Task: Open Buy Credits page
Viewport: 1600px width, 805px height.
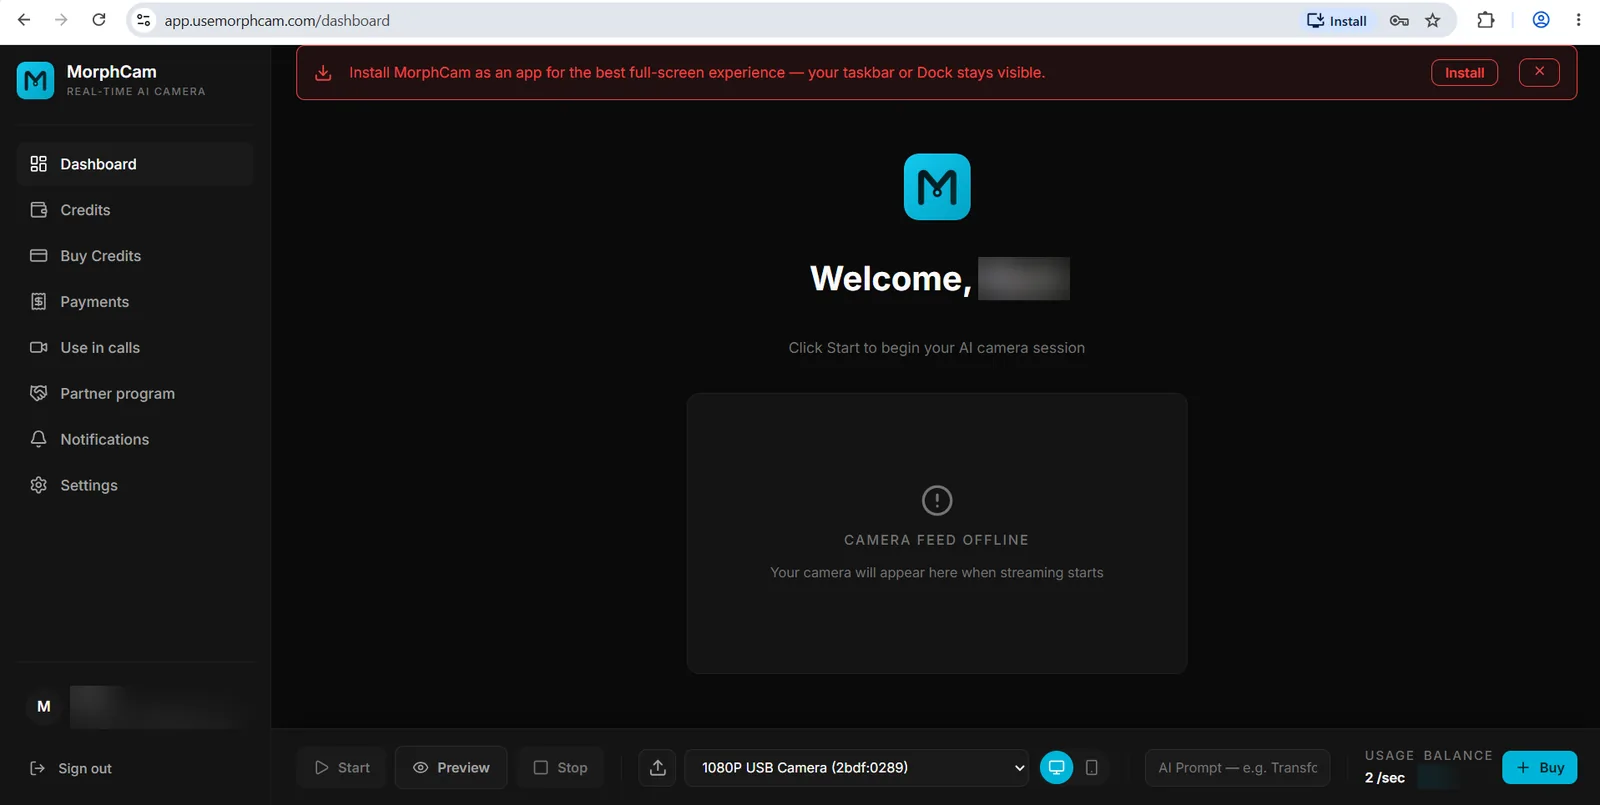Action: point(135,256)
